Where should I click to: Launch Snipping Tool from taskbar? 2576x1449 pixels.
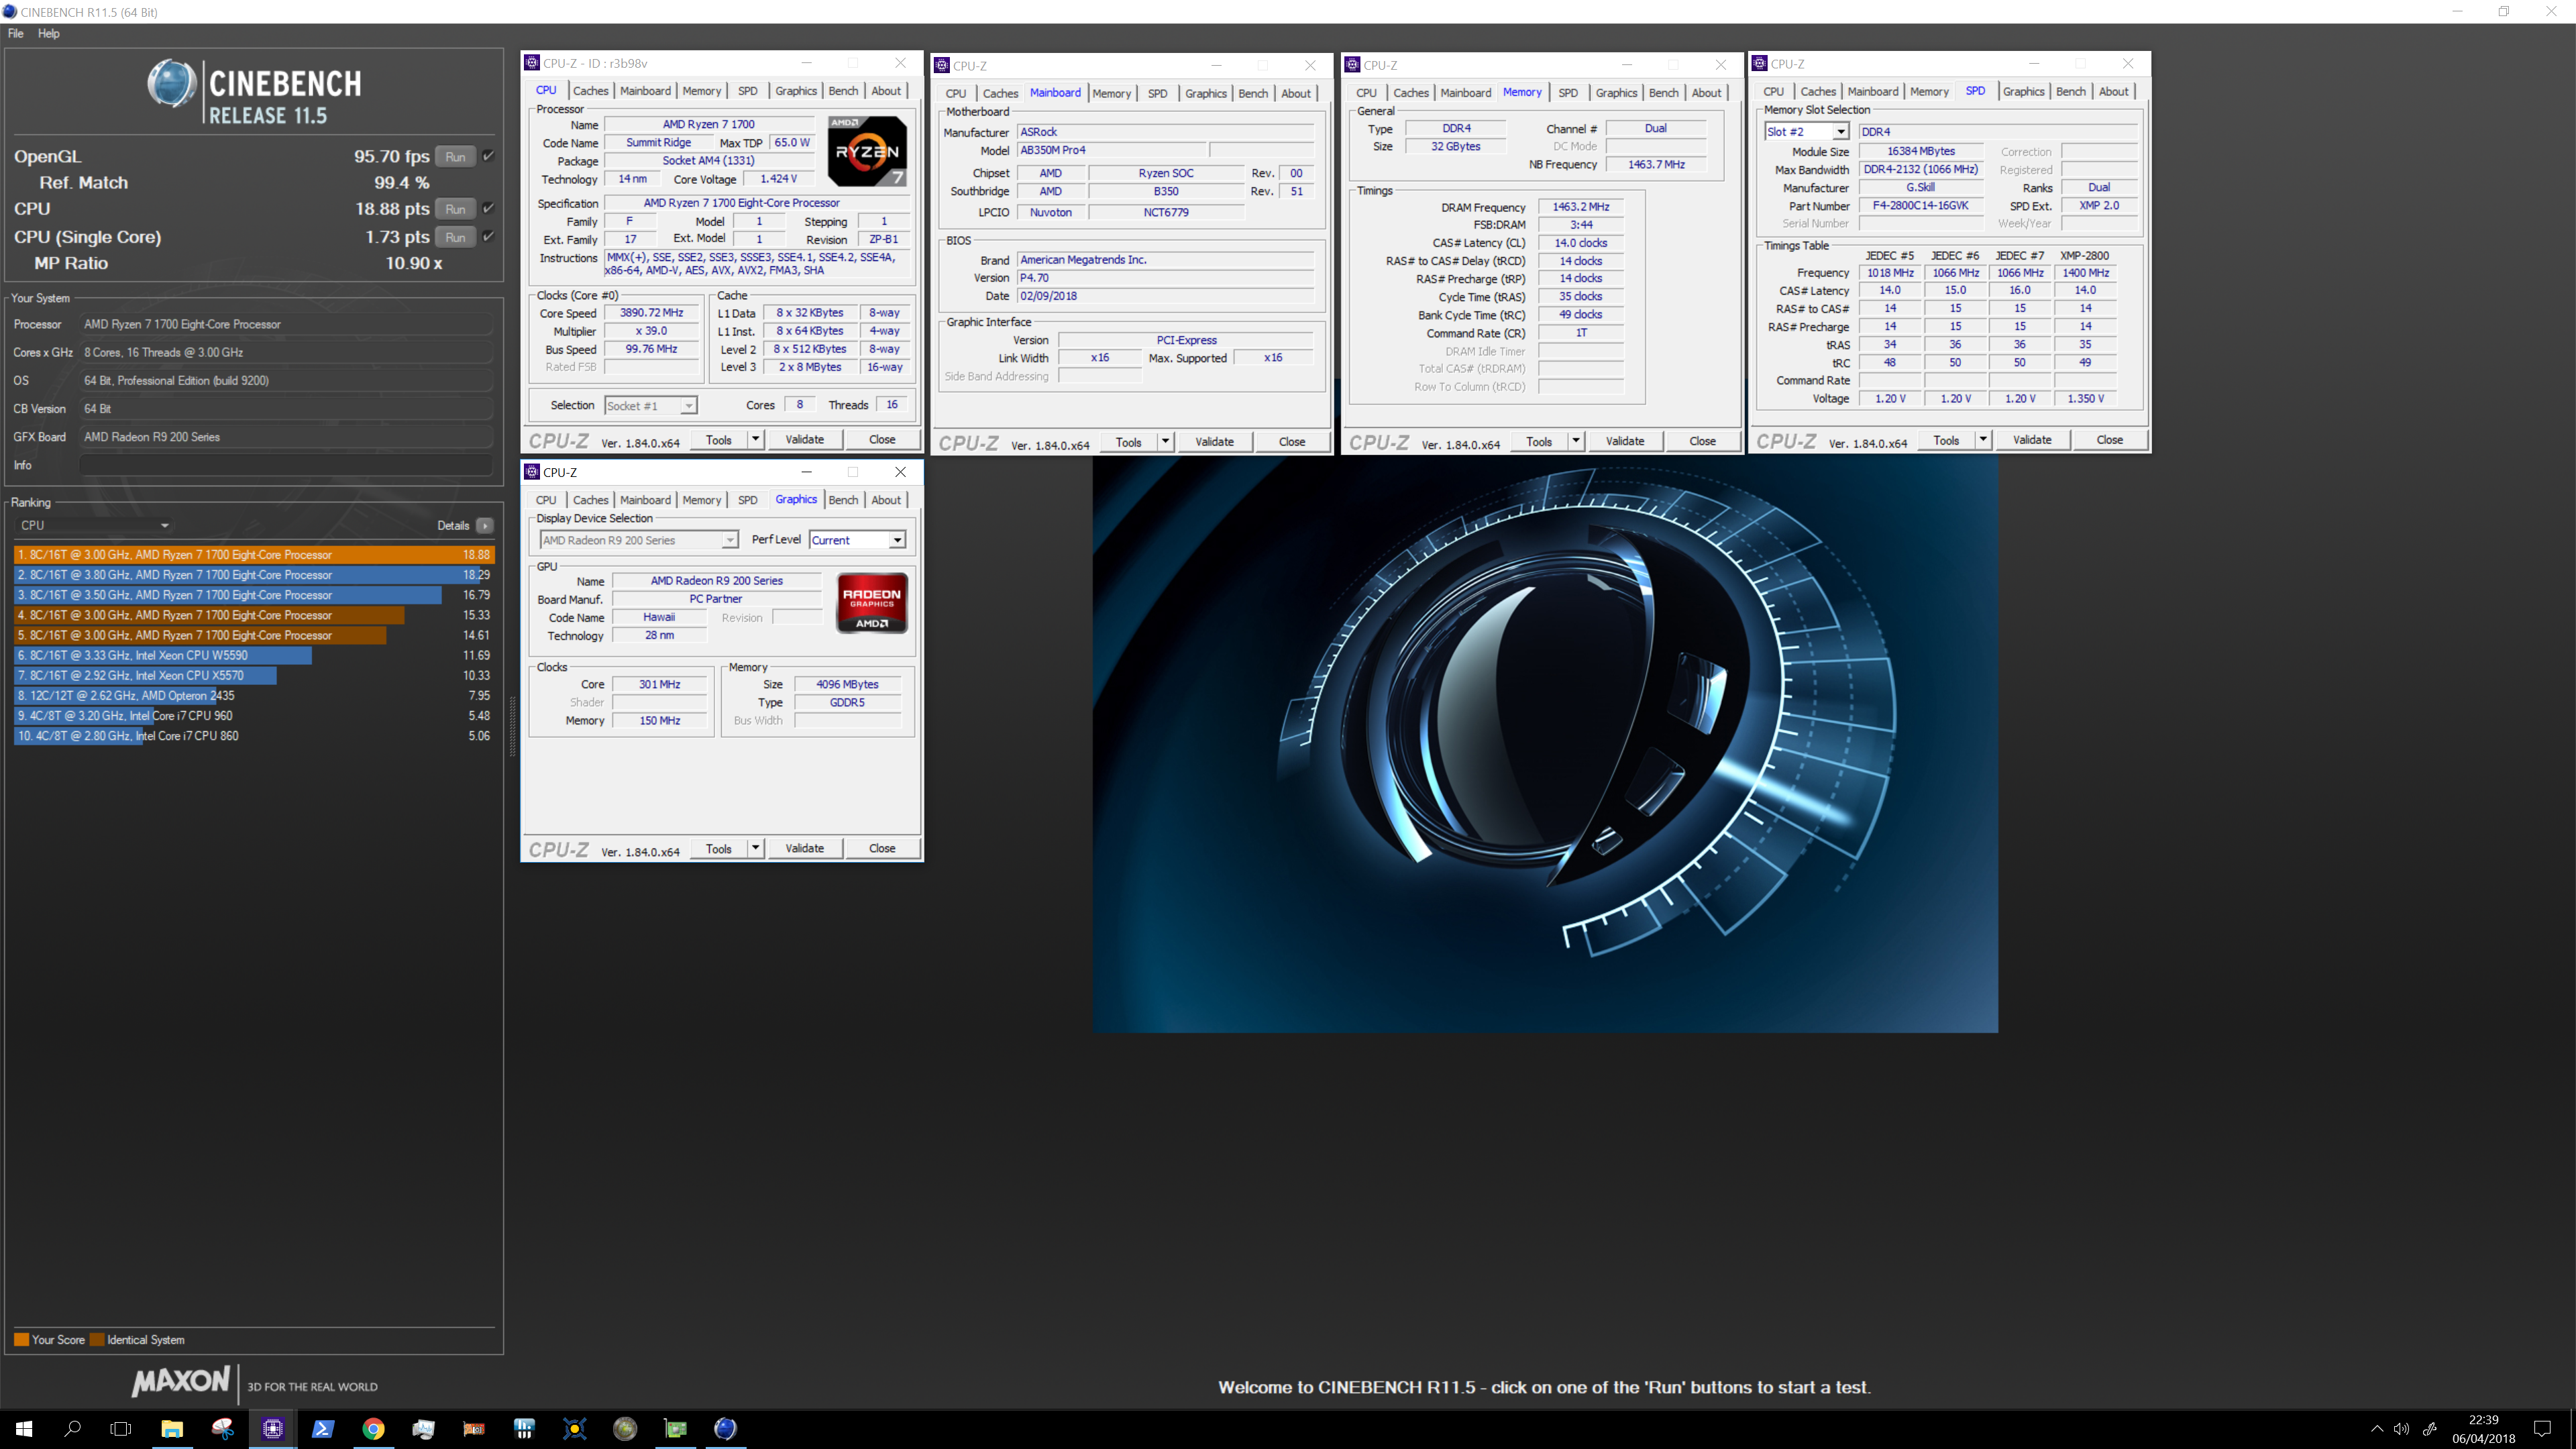(x=222, y=1428)
